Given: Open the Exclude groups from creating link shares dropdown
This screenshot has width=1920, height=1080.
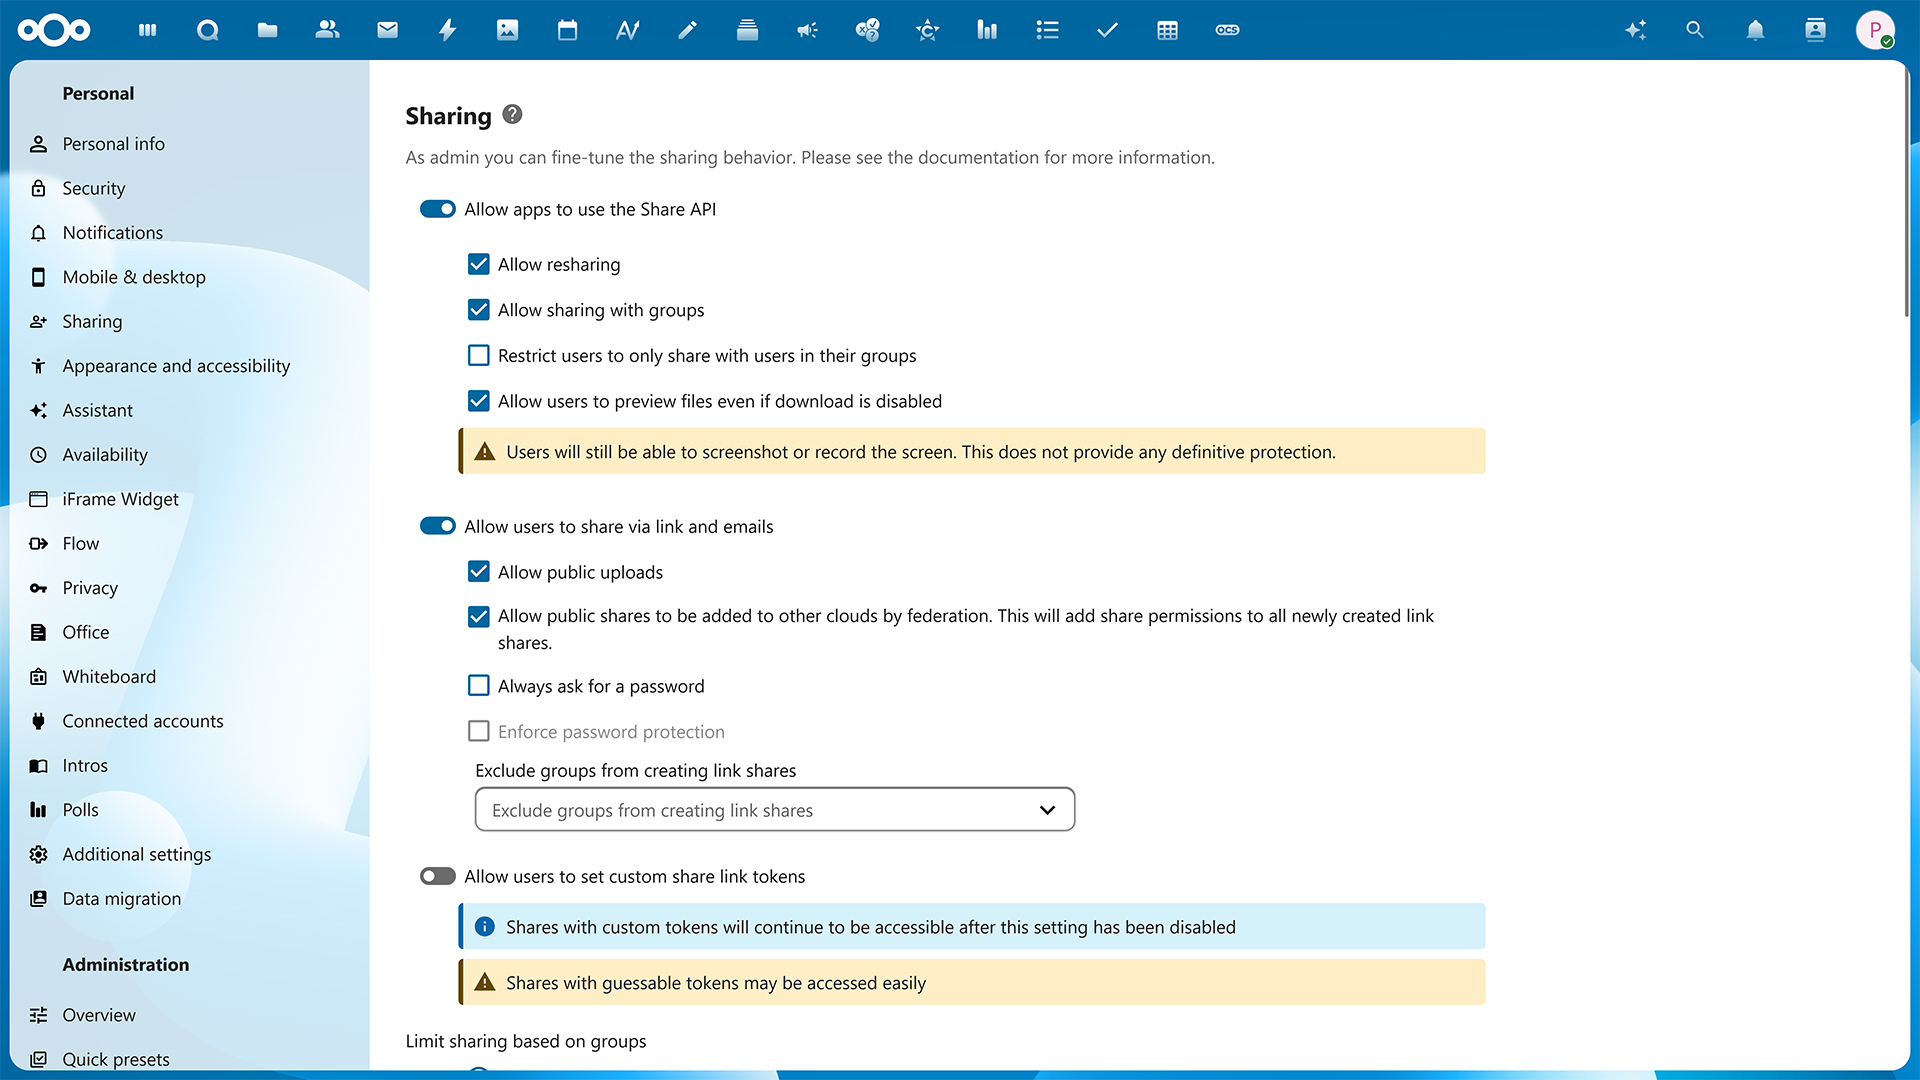Looking at the screenshot, I should tap(774, 809).
